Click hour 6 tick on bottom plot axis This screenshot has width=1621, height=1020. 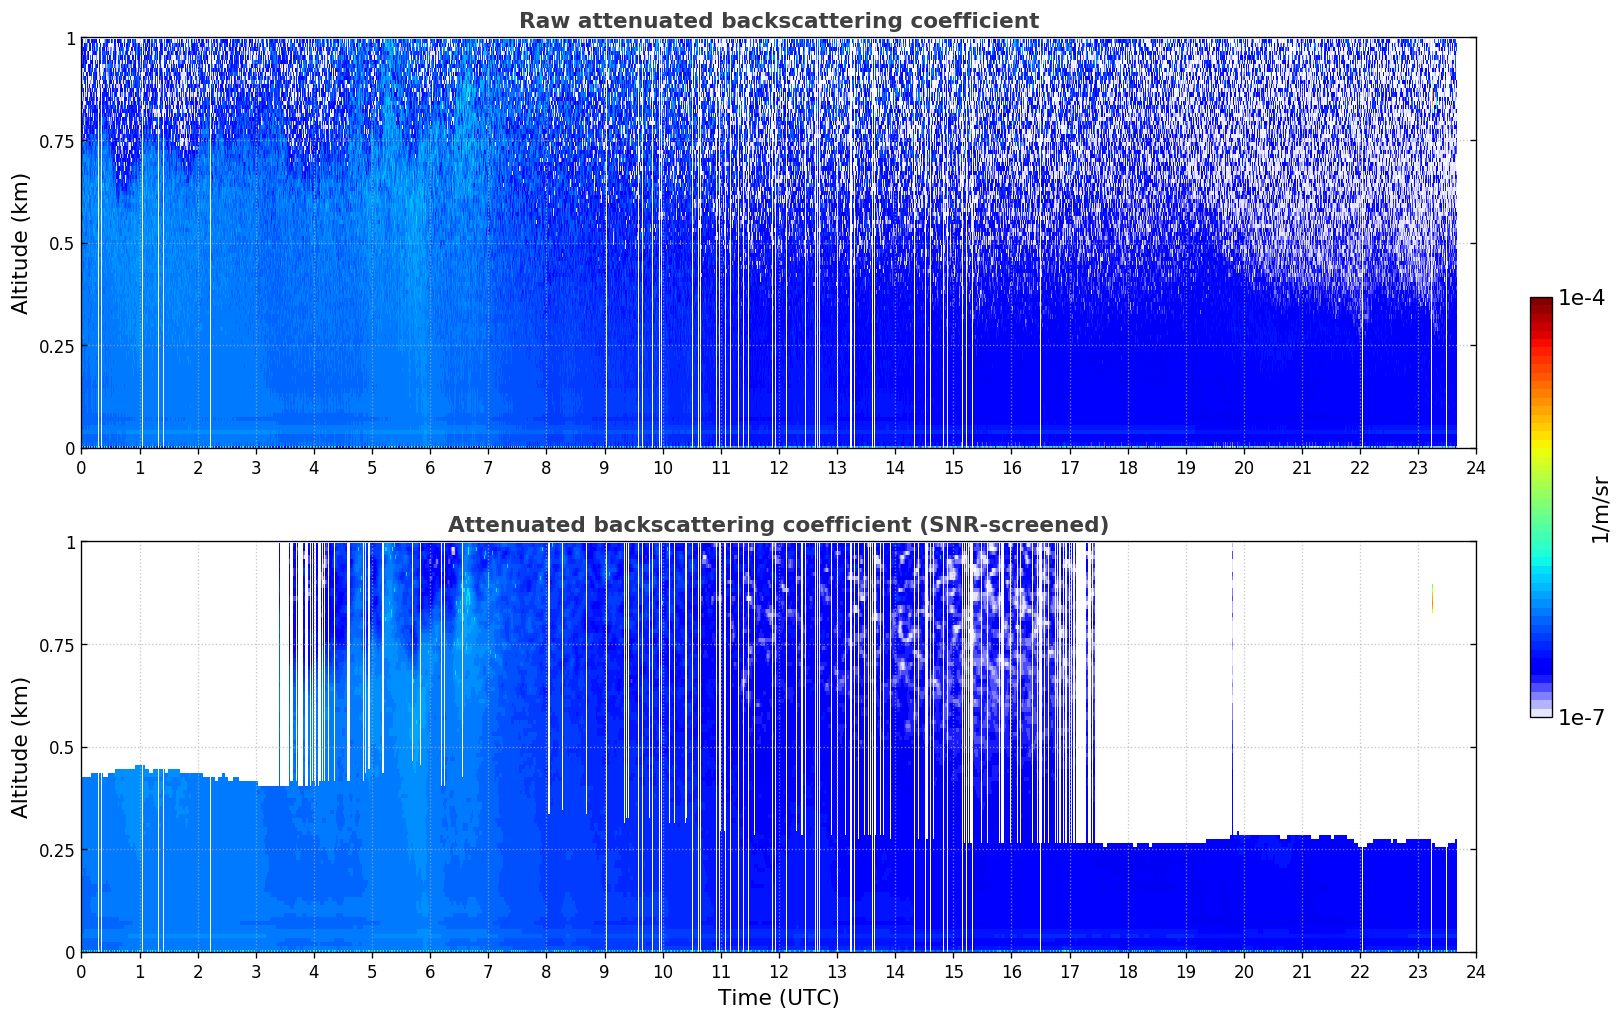(430, 971)
